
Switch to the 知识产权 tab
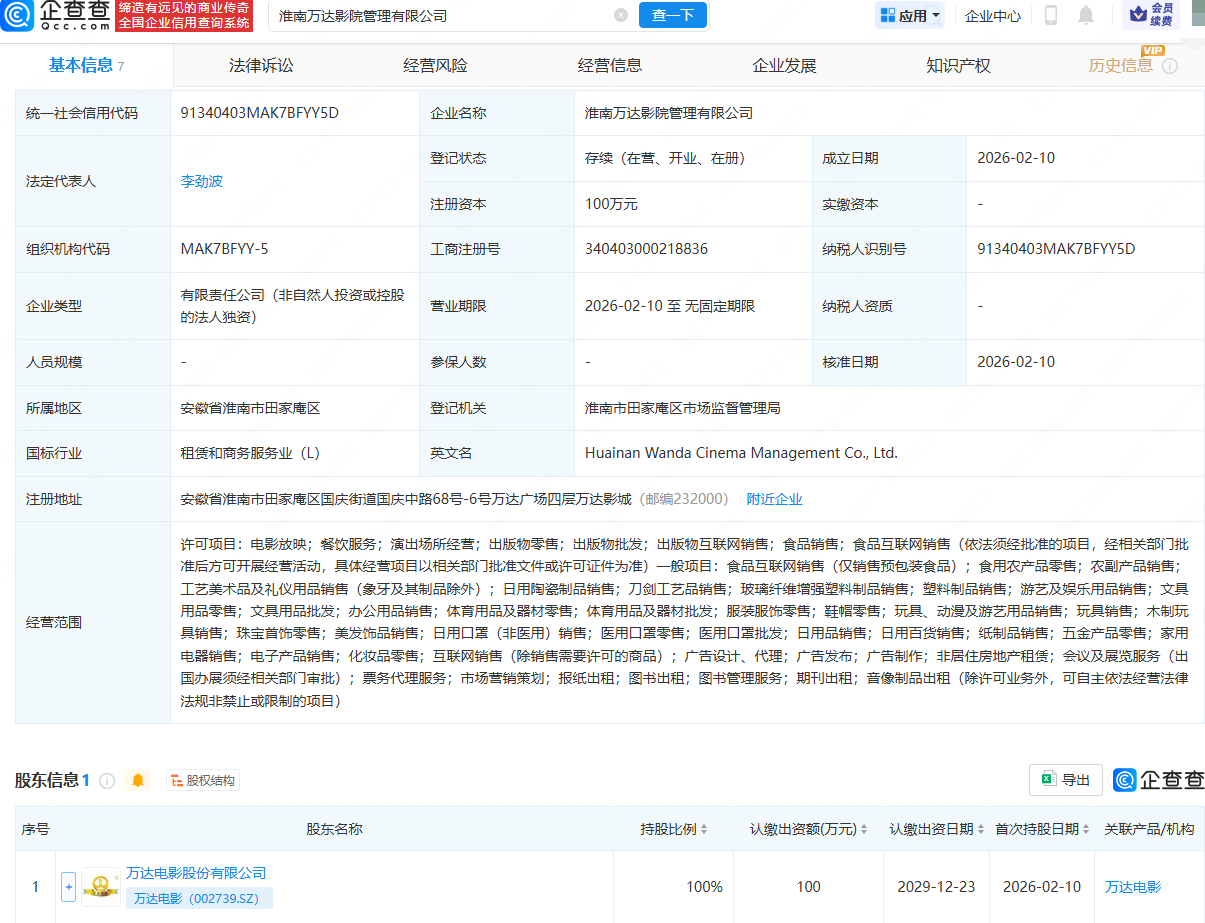pos(958,66)
